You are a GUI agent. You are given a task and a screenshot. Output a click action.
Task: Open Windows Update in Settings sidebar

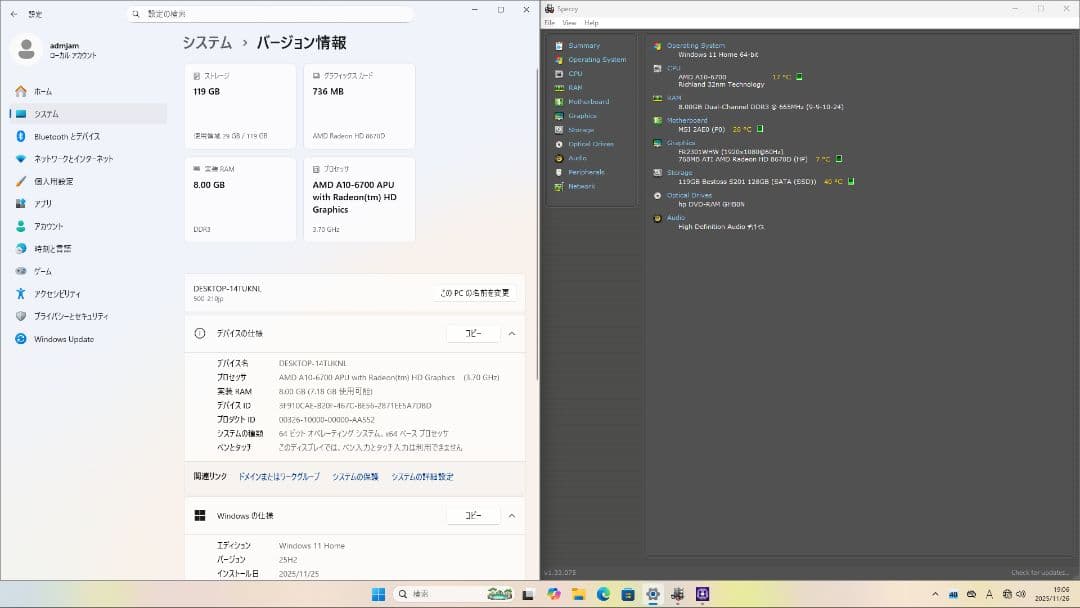point(62,339)
